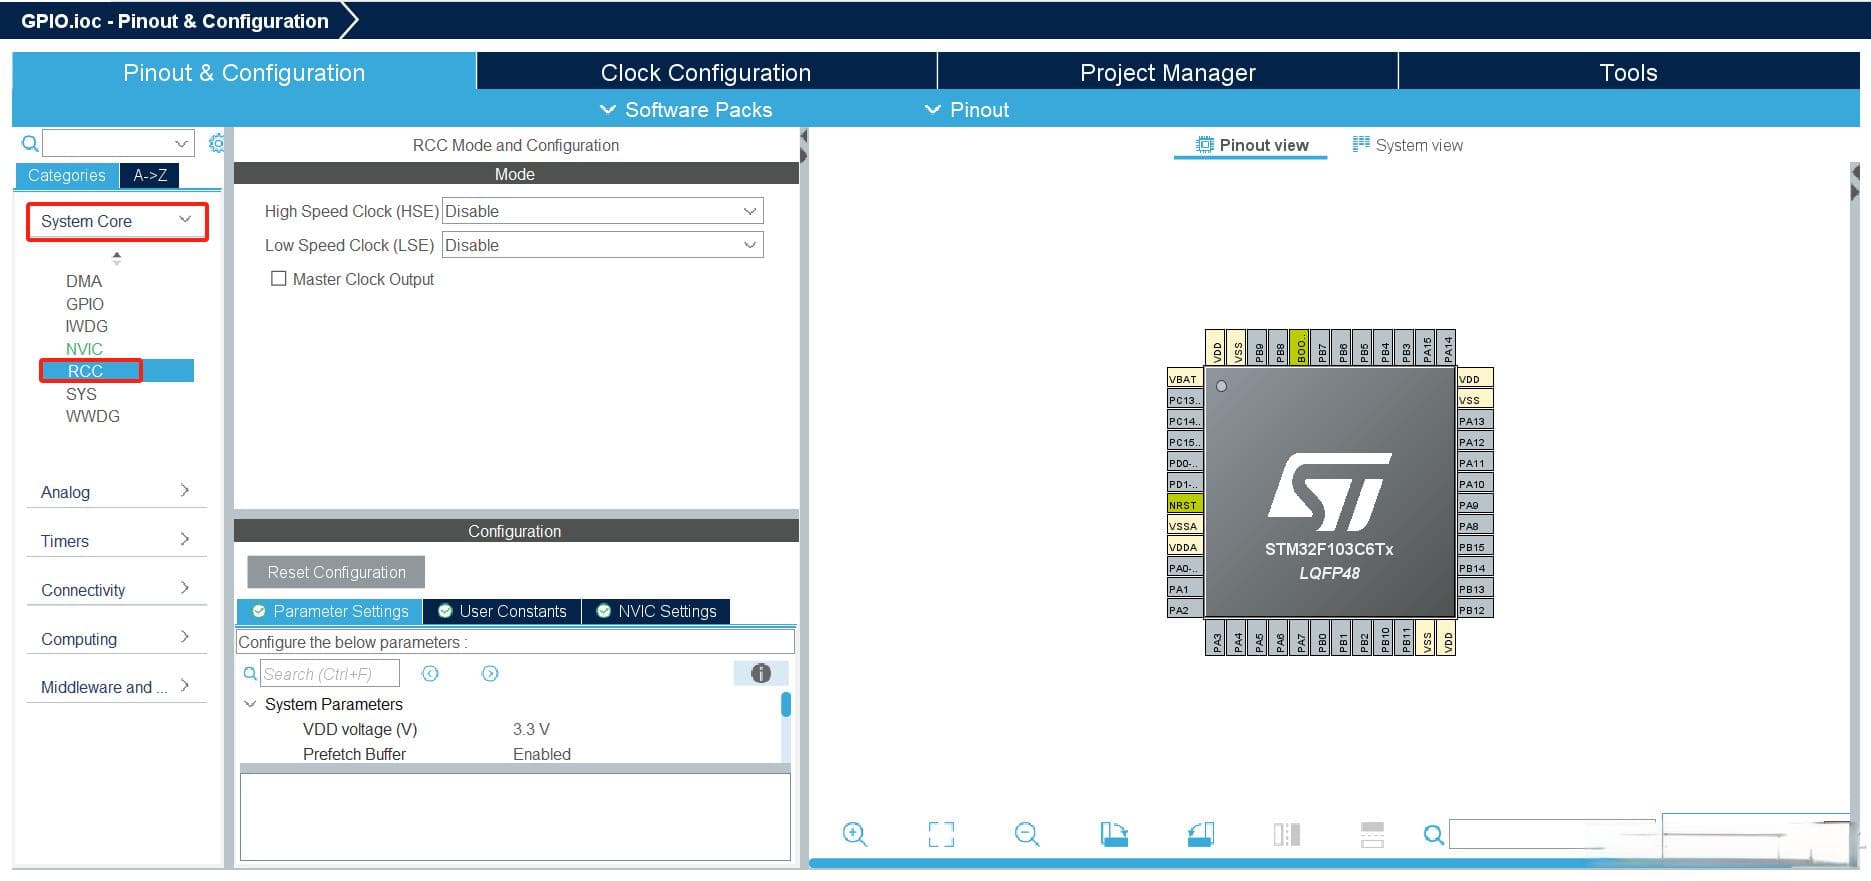Switch to A->Z listing tab
The height and width of the screenshot is (881, 1871).
tap(150, 175)
